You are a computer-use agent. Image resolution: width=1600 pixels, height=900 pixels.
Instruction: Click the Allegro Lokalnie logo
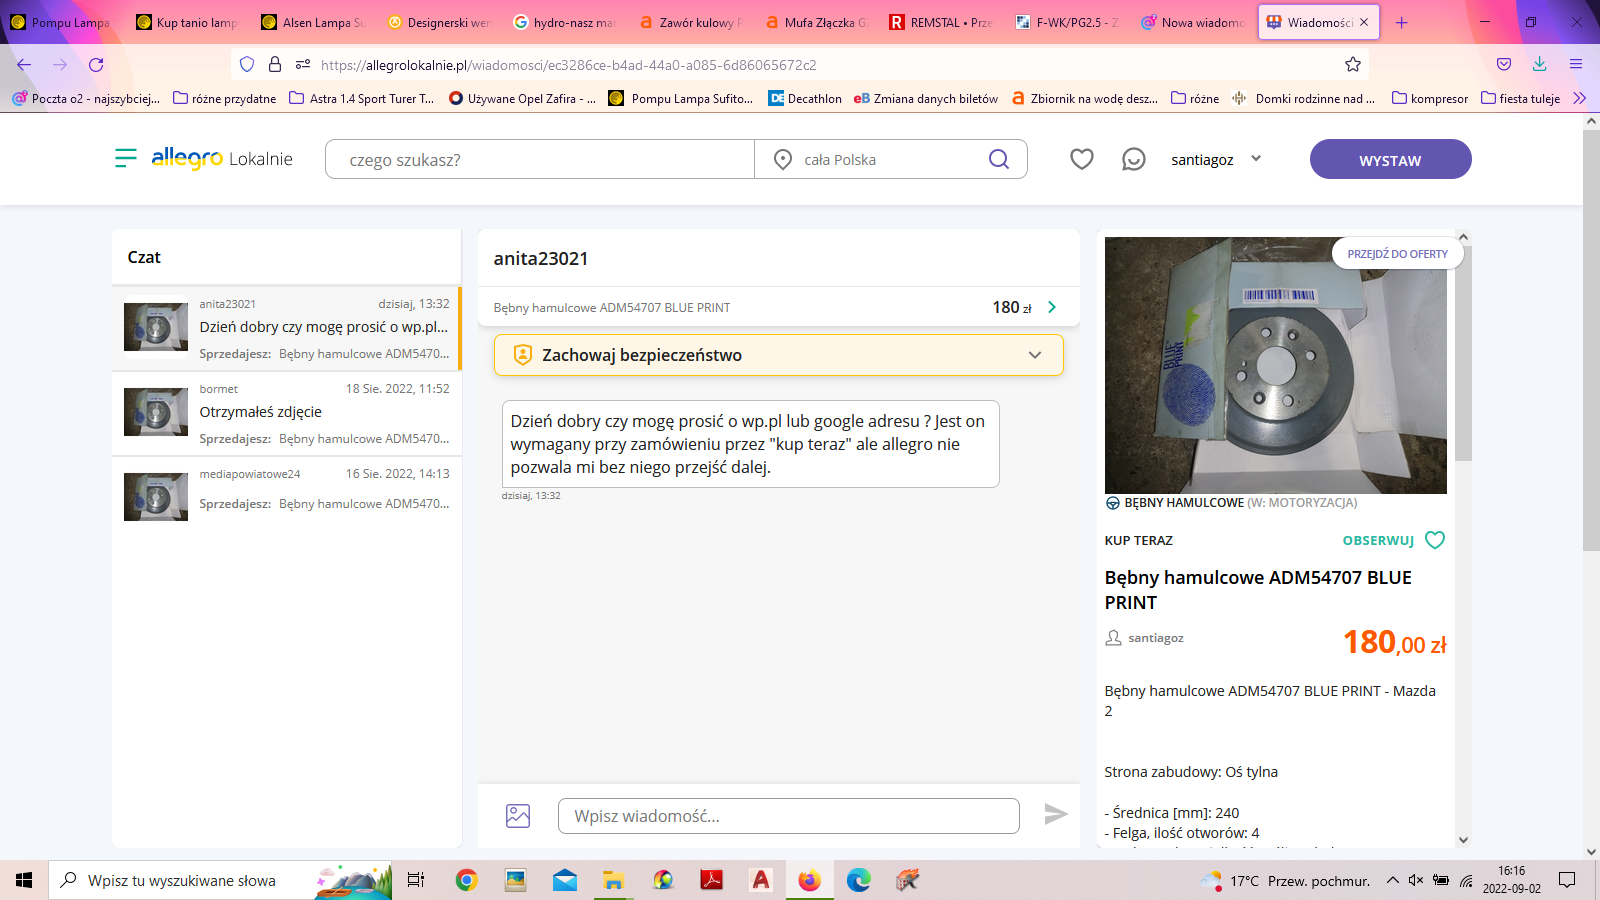tap(222, 158)
